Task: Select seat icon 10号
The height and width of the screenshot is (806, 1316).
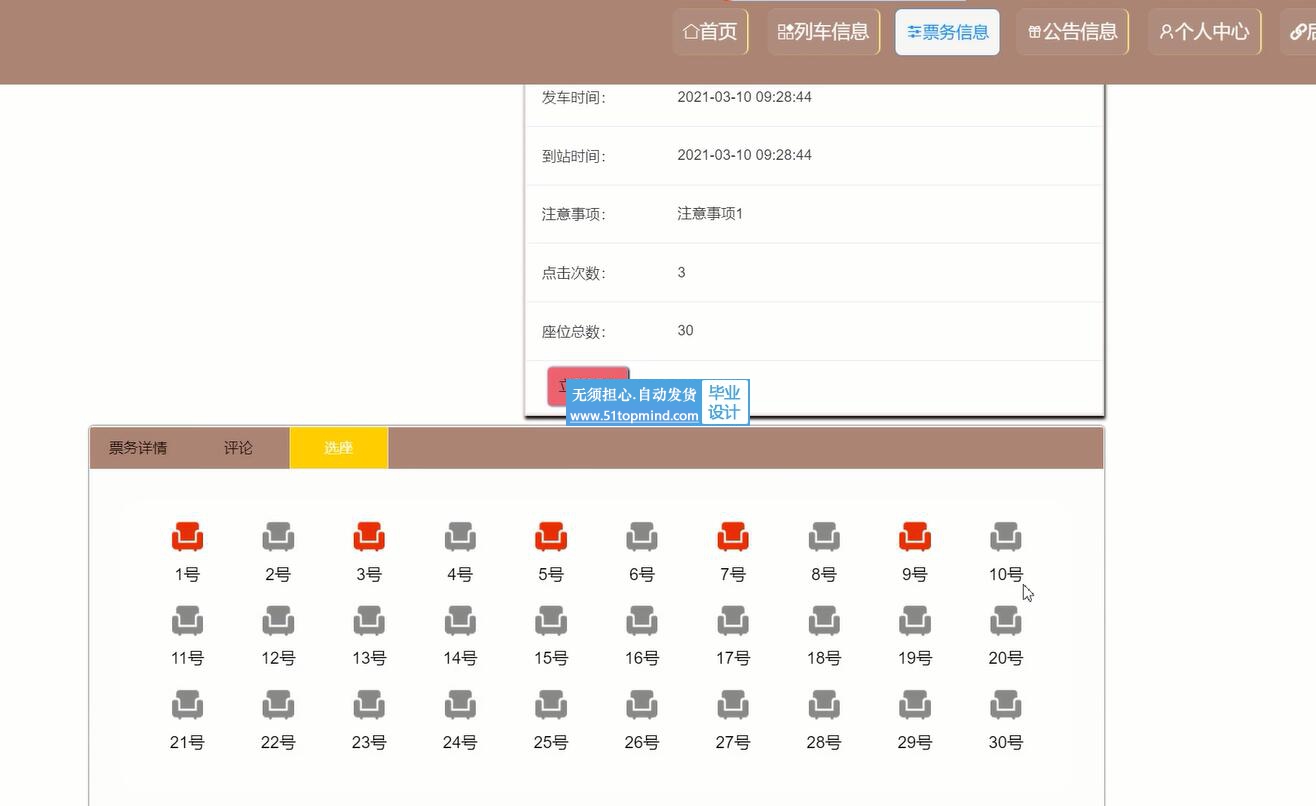Action: [x=1006, y=537]
